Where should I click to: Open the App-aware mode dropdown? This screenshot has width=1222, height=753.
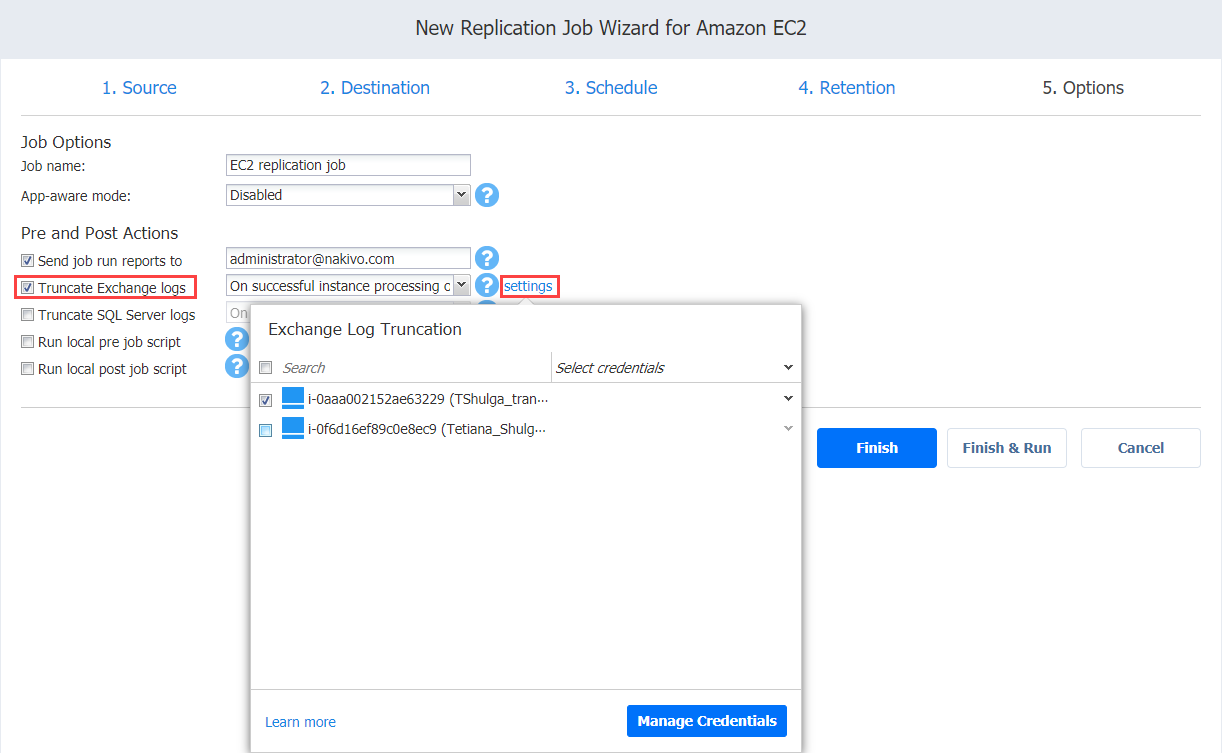tap(349, 195)
